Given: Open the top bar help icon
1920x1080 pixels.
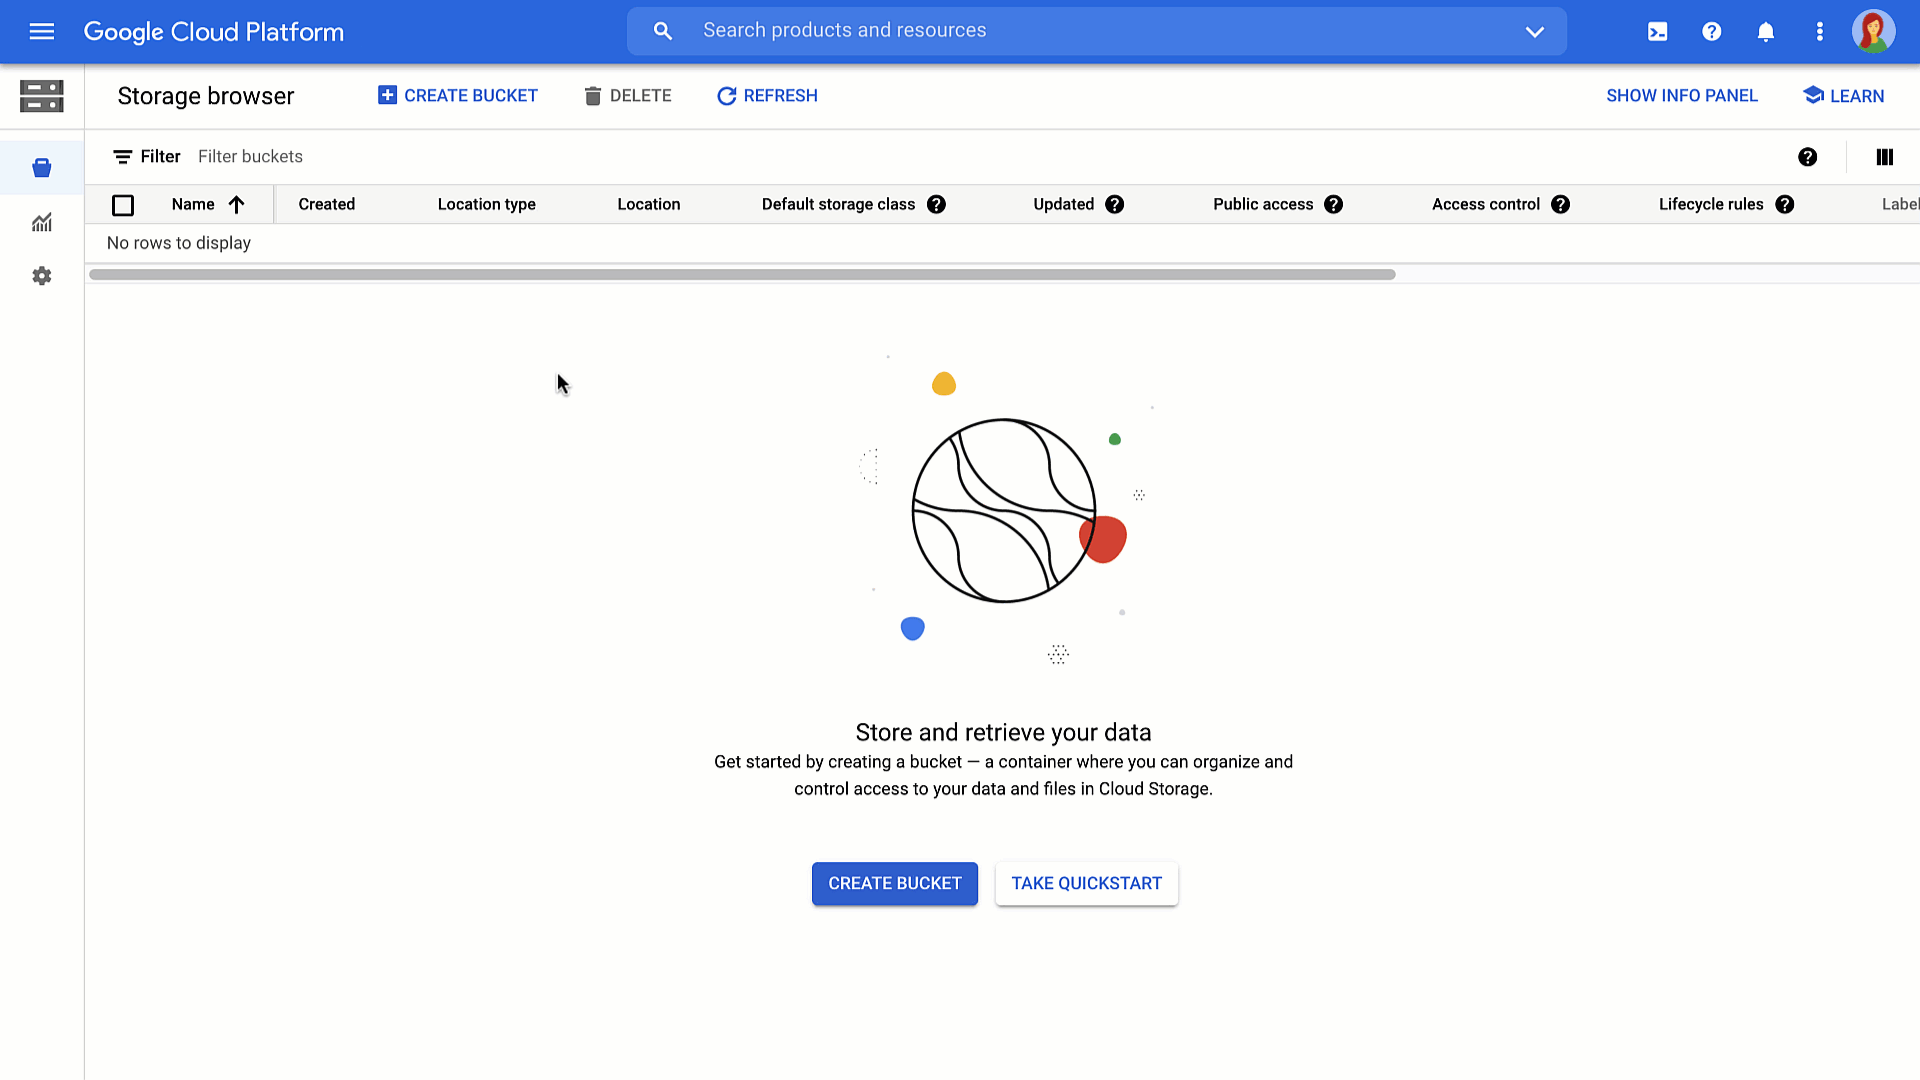Looking at the screenshot, I should point(1711,31).
